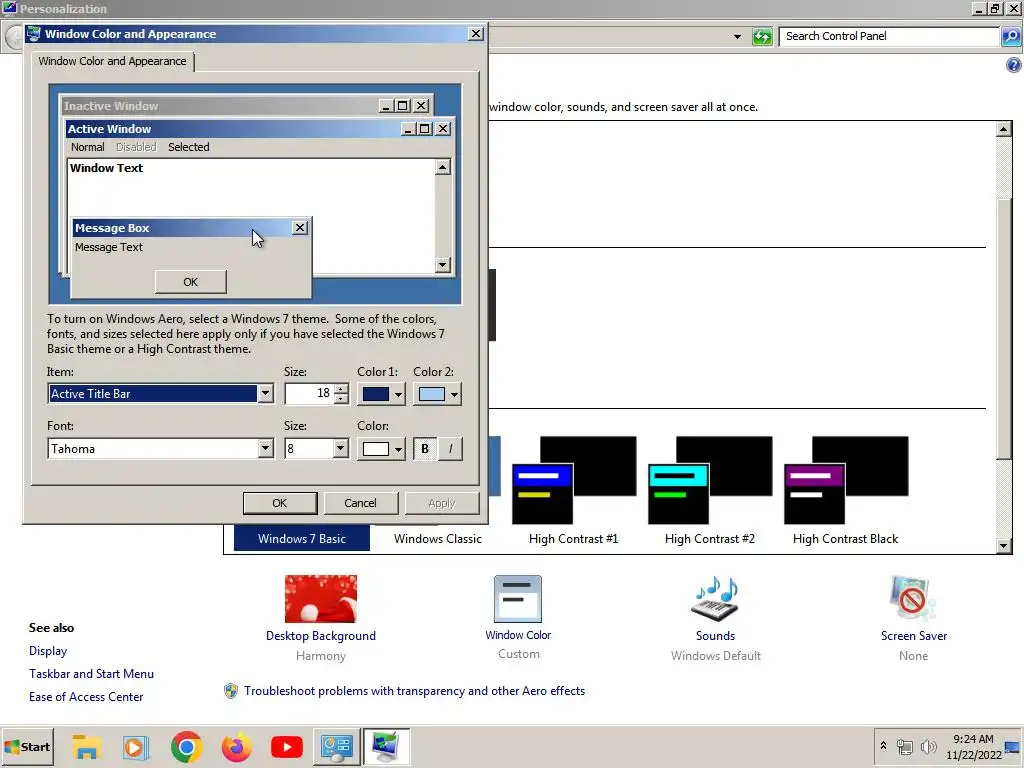This screenshot has height=768, width=1024.
Task: Click Window Text area in preview
Action: point(106,168)
